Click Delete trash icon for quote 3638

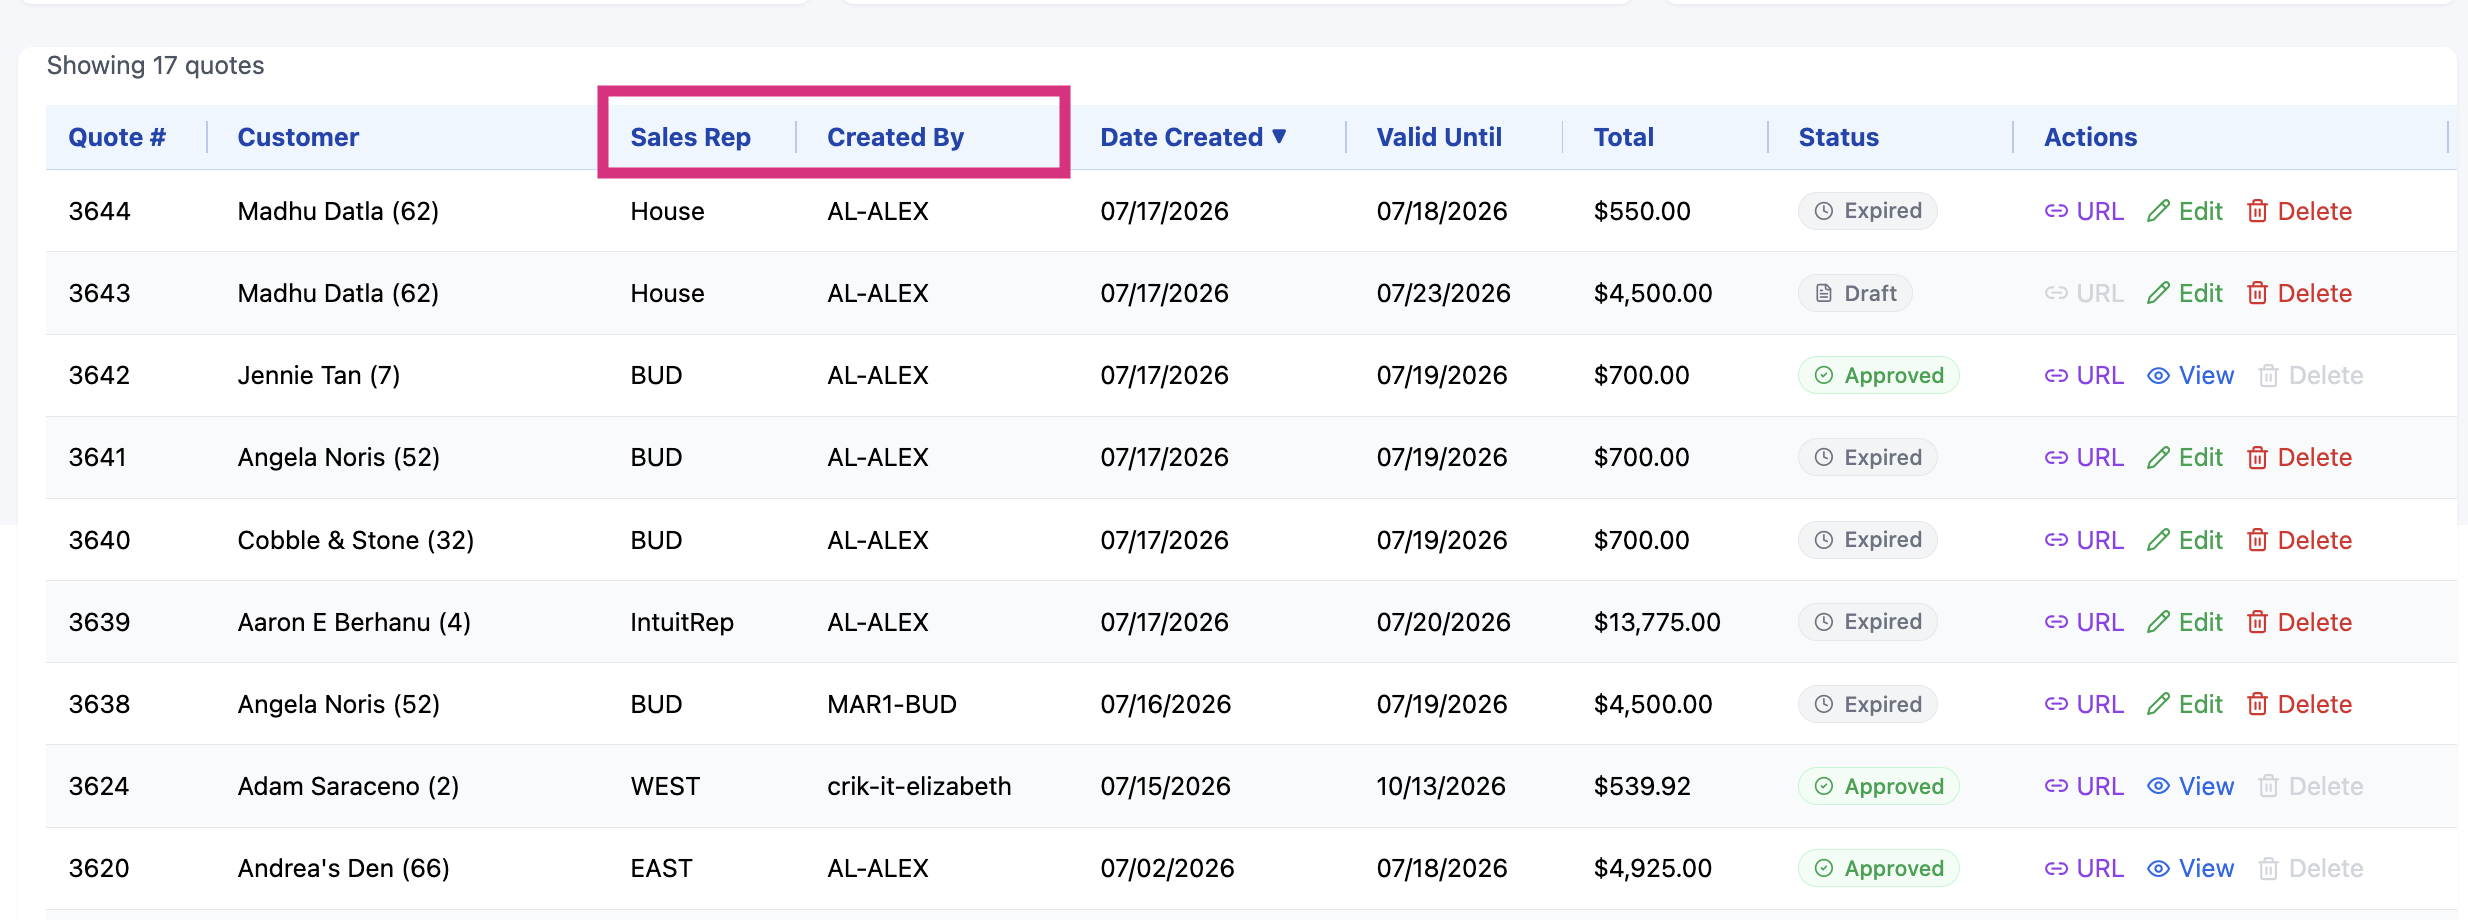click(x=2257, y=704)
